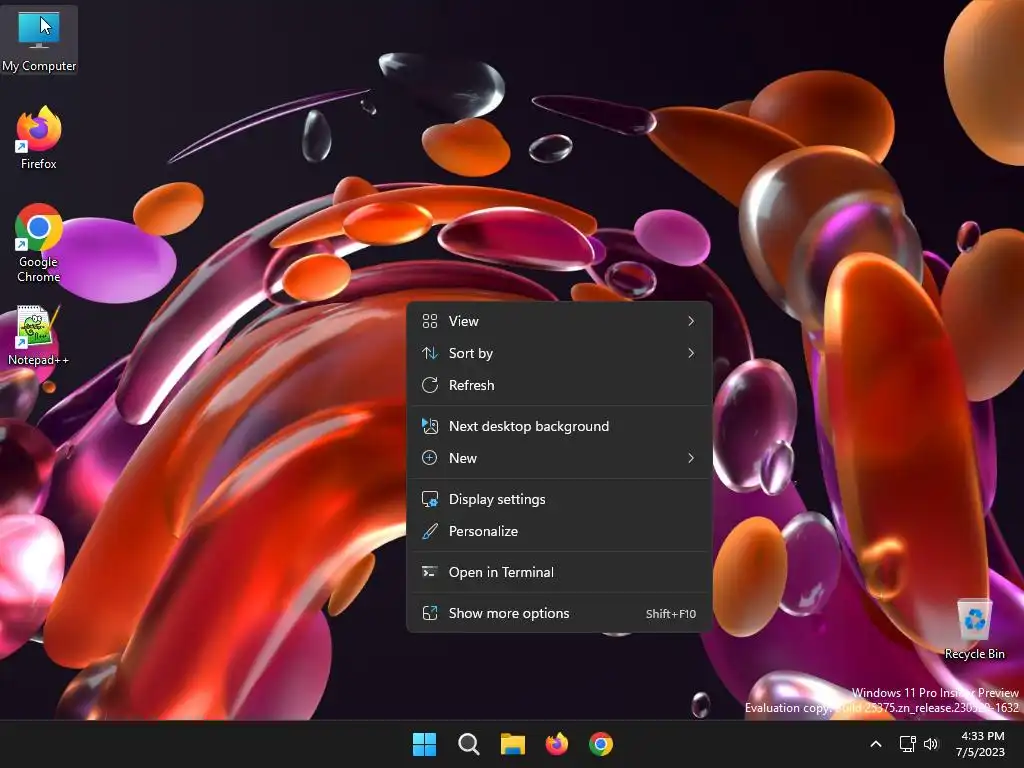The width and height of the screenshot is (1024, 768).
Task: Choose Refresh in the context menu
Action: click(x=559, y=385)
